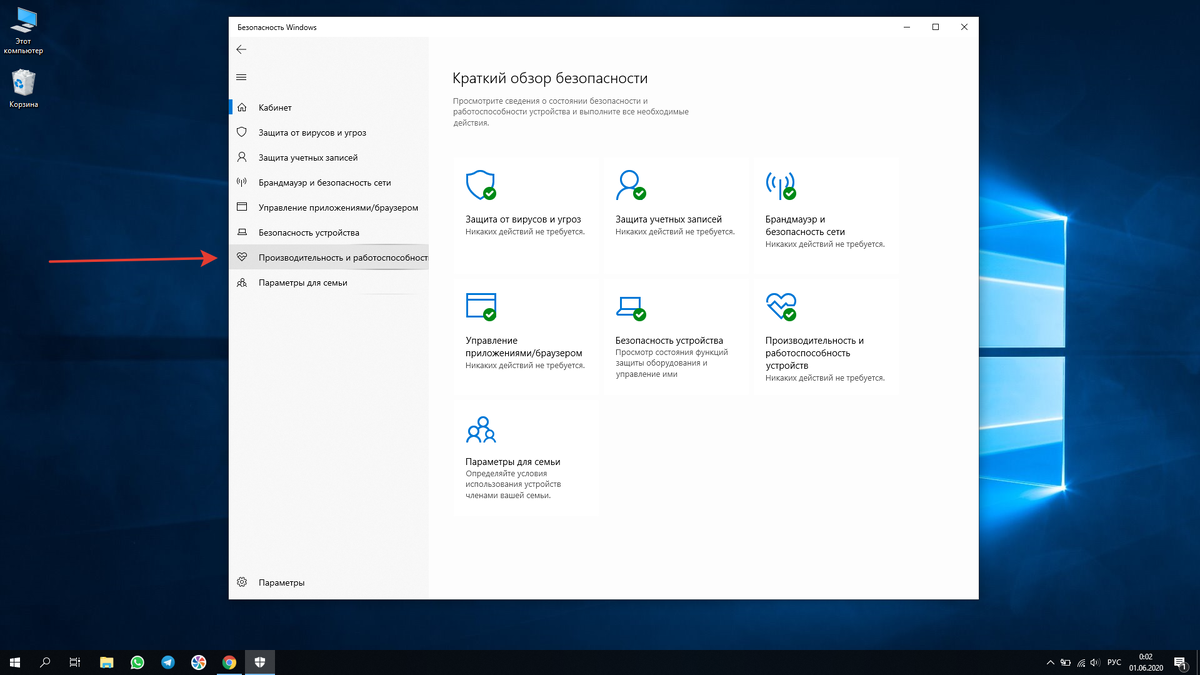Switch the РУС input language indicator
The height and width of the screenshot is (675, 1200).
tap(1114, 662)
